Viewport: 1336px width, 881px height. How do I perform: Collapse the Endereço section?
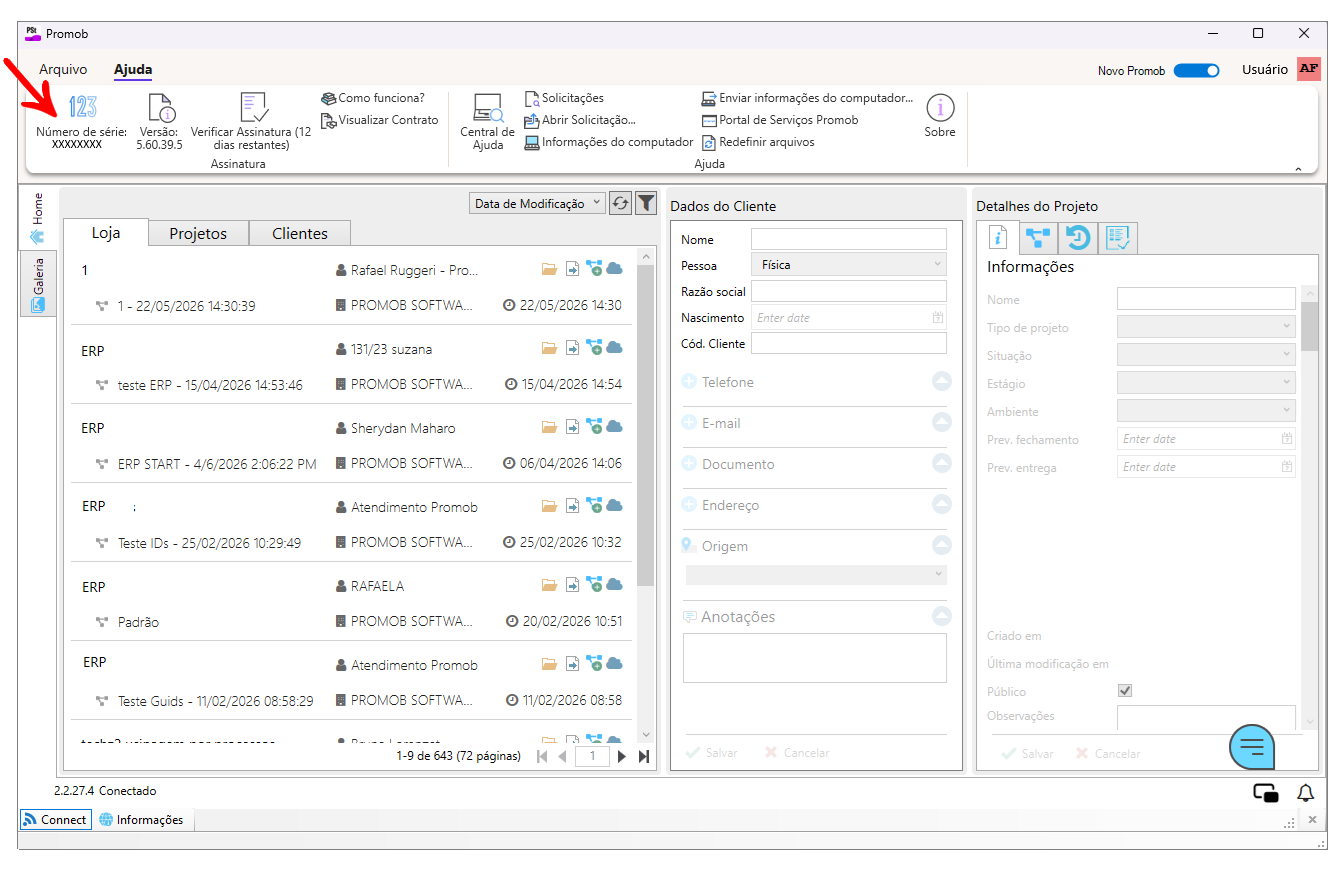point(941,504)
